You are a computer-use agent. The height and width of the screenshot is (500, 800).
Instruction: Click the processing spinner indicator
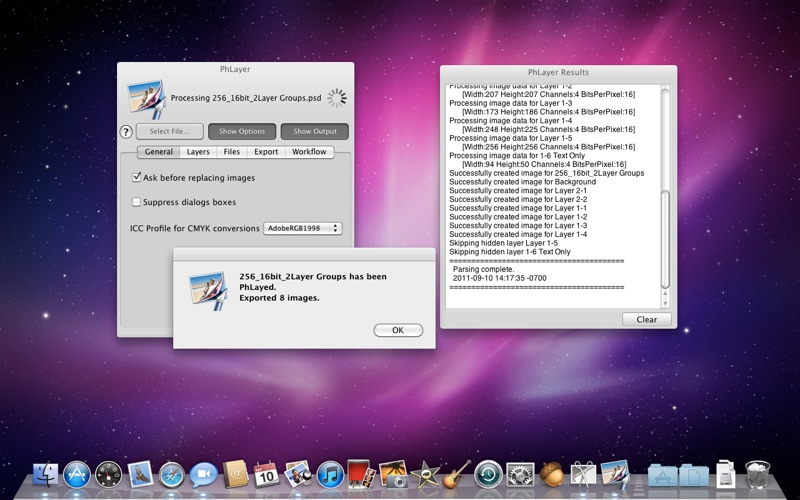337,98
